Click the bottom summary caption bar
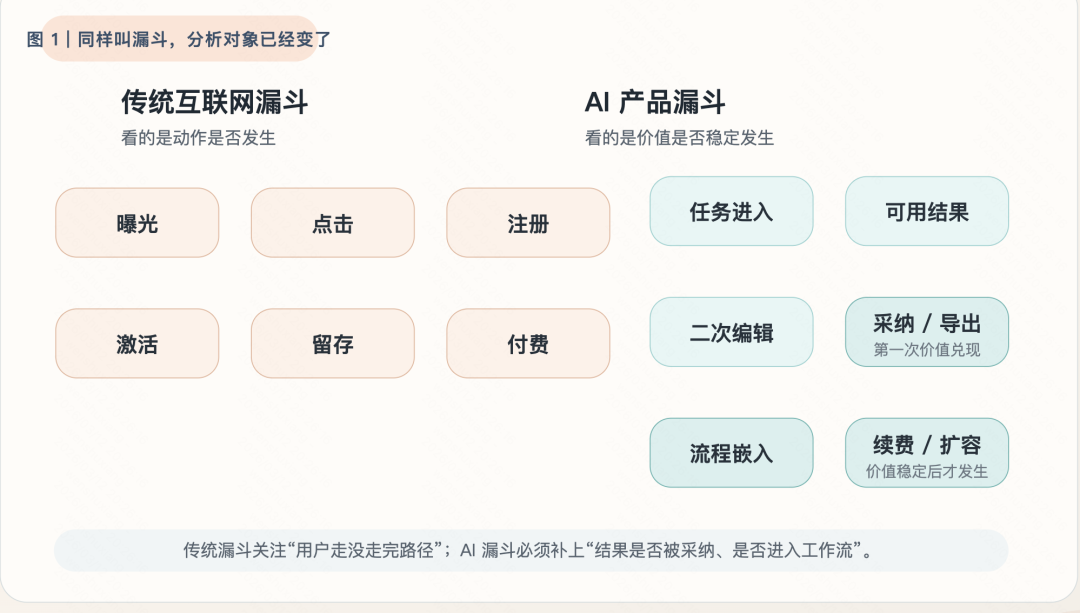The width and height of the screenshot is (1080, 613). pyautogui.click(x=531, y=550)
